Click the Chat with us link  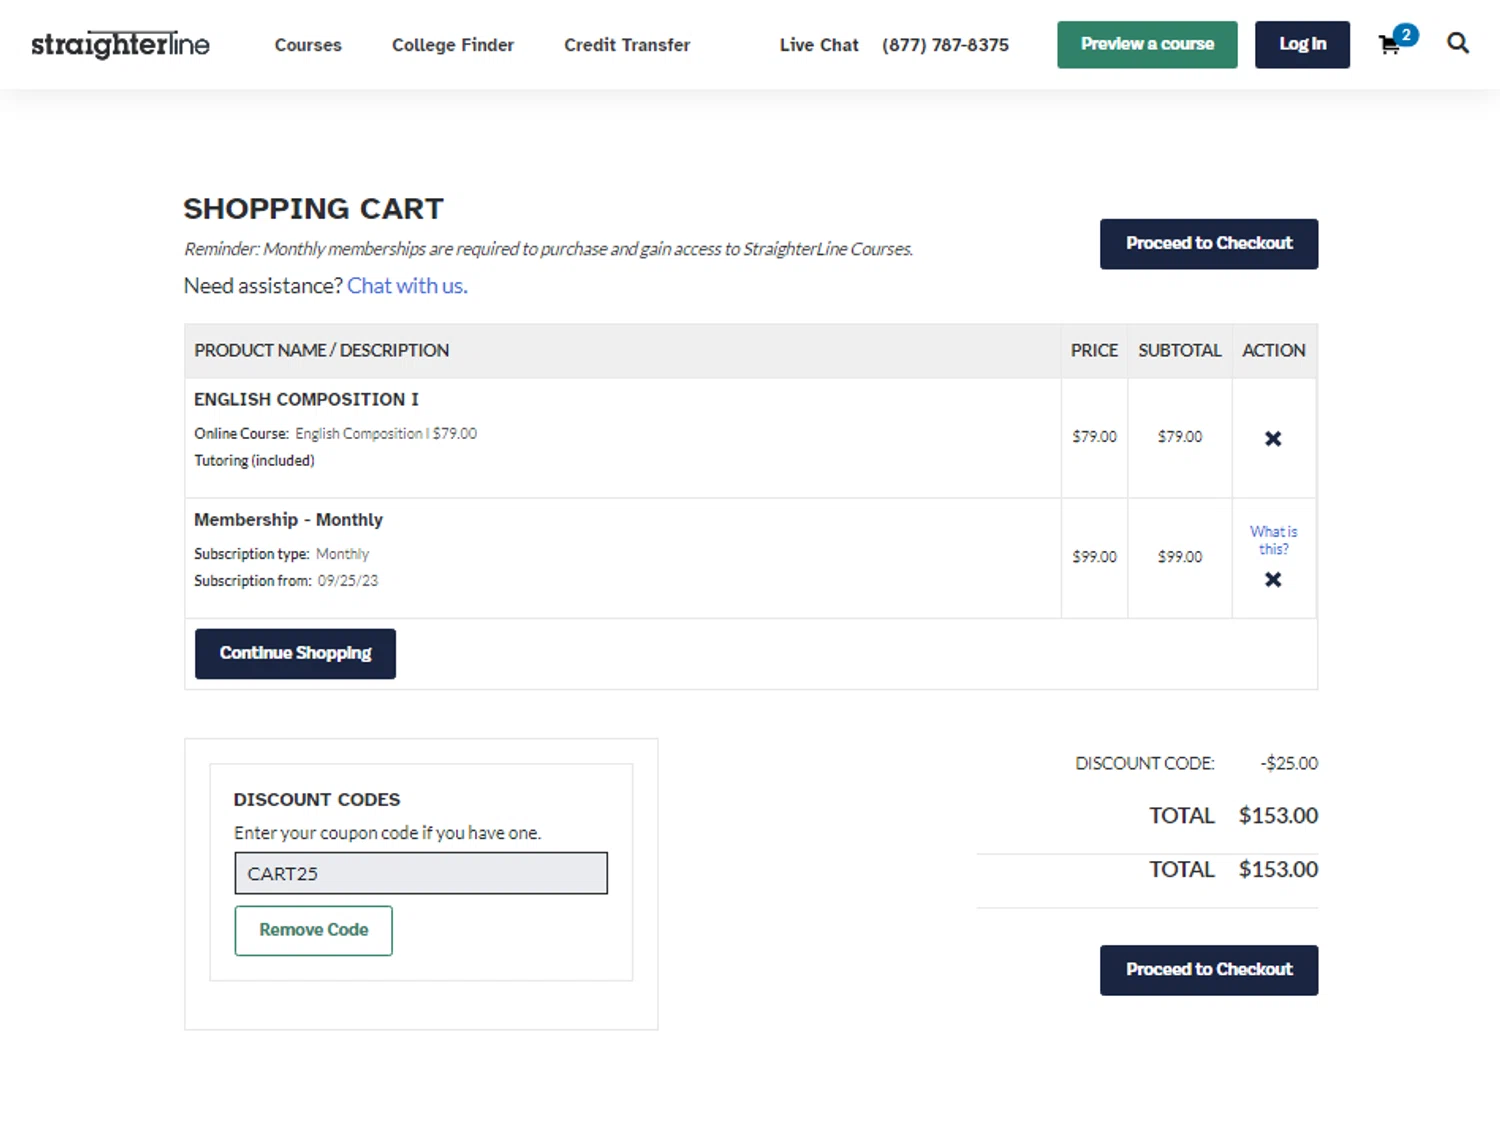(x=407, y=286)
